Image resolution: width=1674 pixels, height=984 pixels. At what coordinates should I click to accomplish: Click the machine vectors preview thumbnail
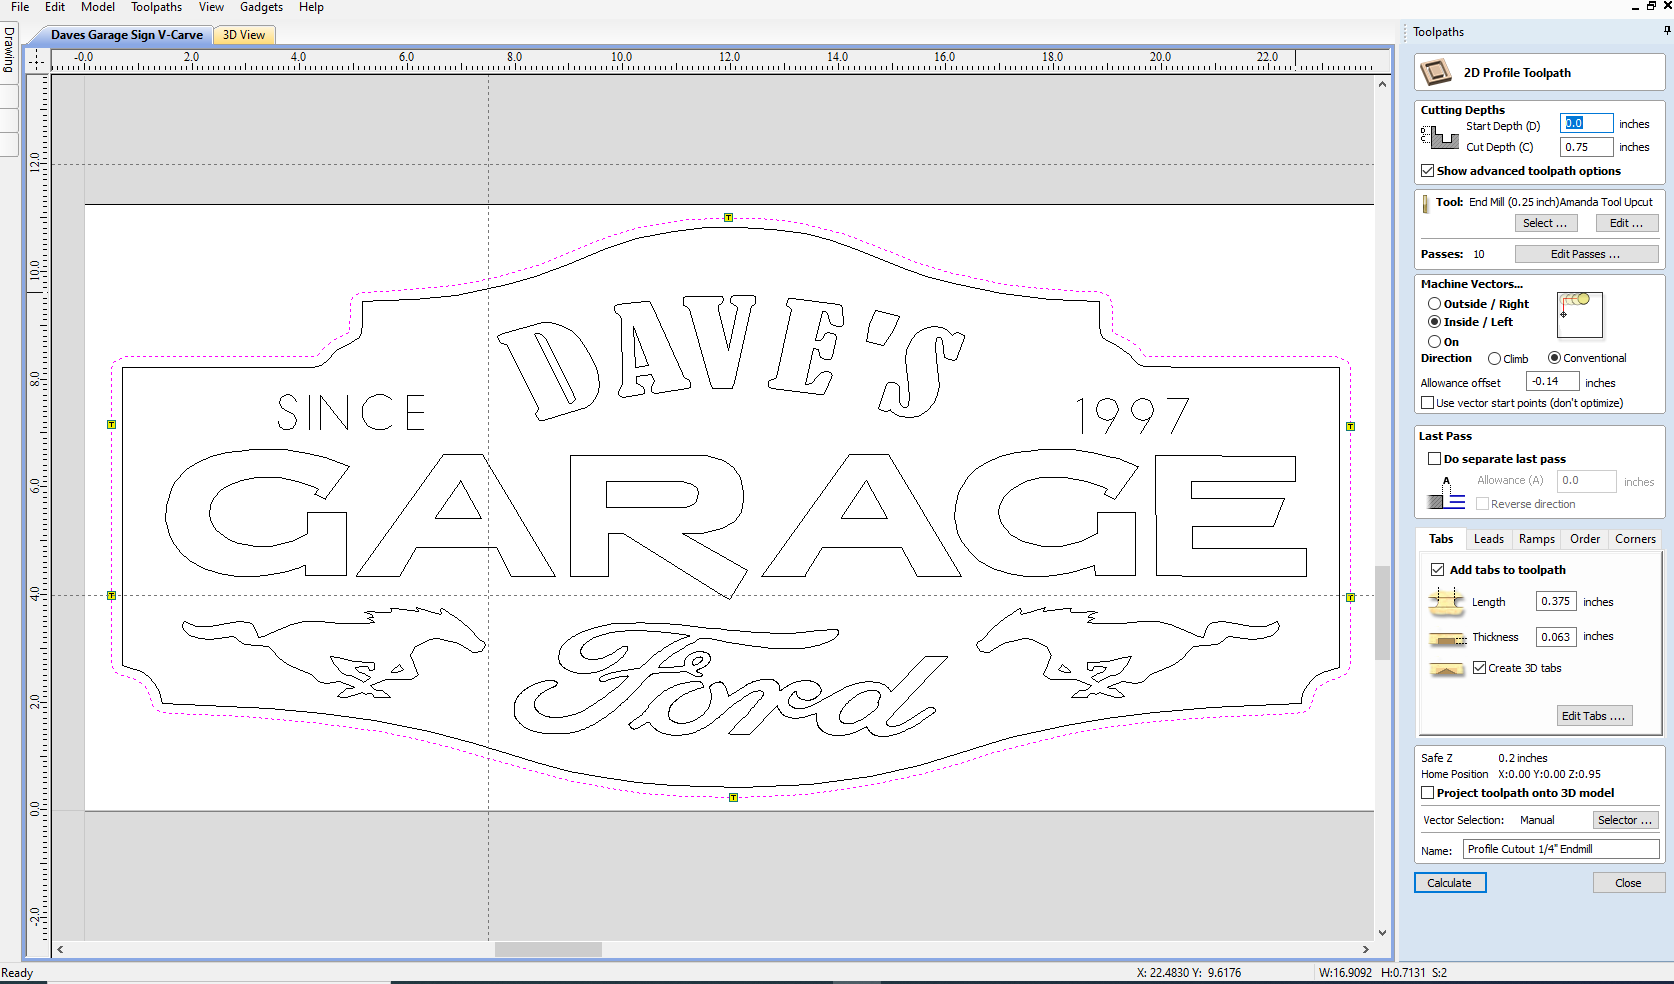(x=1579, y=315)
